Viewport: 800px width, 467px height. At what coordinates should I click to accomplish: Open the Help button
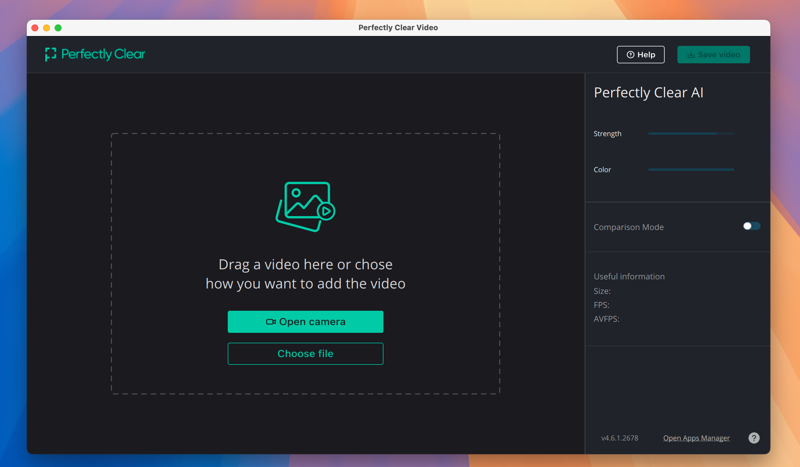click(x=640, y=55)
